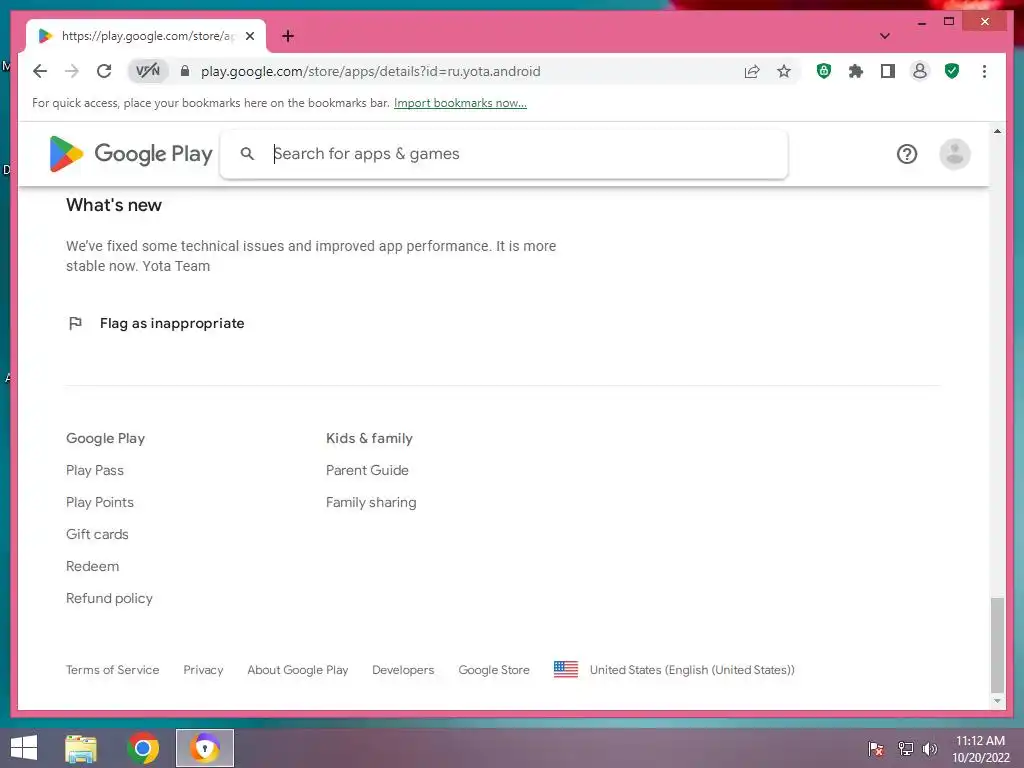Click the address bar URL
Viewport: 1024px width, 768px height.
(x=370, y=71)
